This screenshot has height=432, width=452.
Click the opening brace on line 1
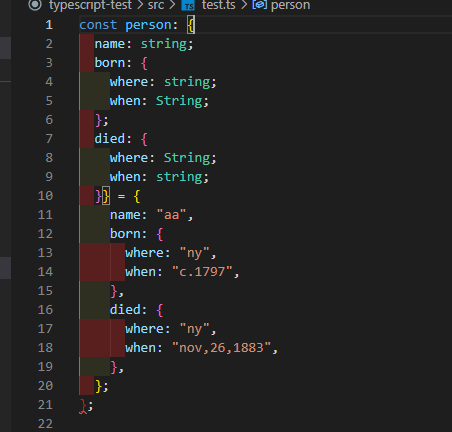[191, 25]
